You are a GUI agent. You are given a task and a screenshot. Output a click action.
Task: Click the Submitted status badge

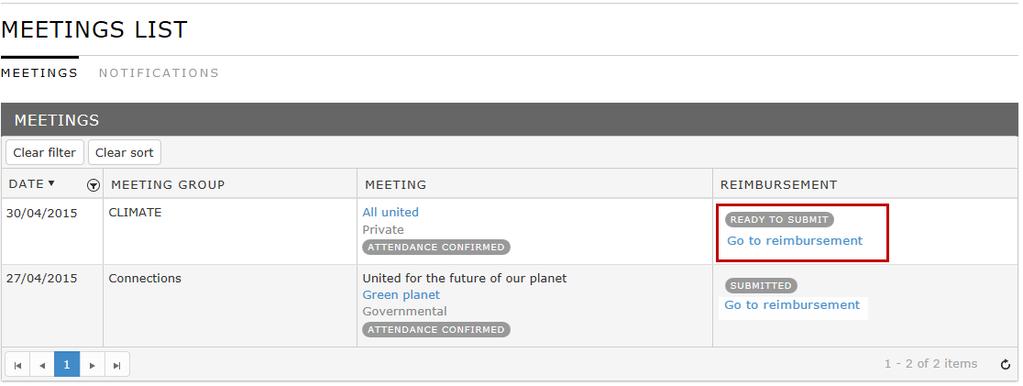(761, 286)
